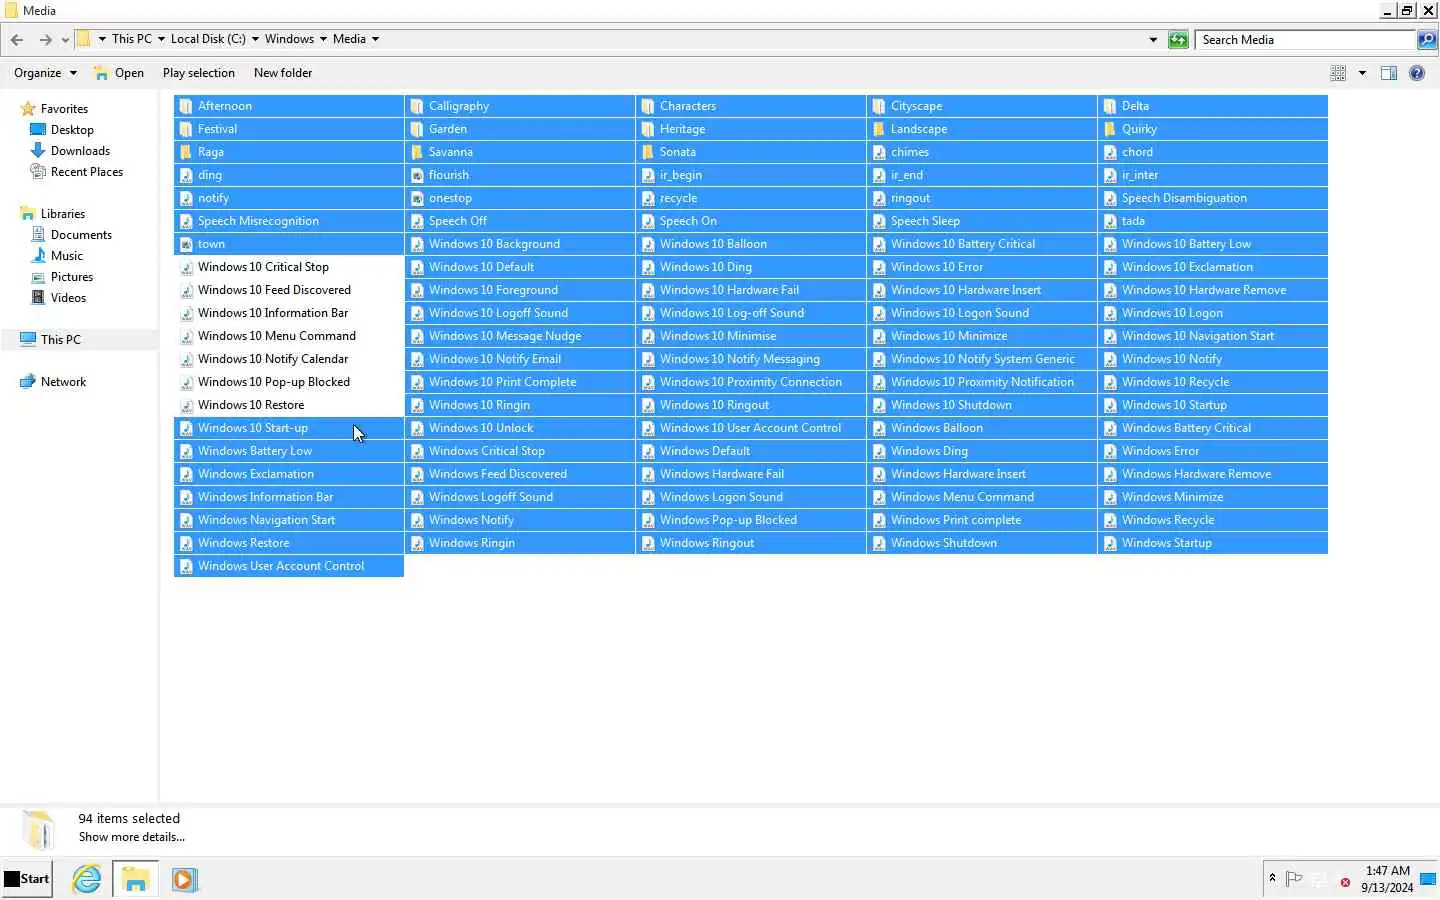Select the Speech Disambiguation file
The width and height of the screenshot is (1440, 900).
[x=1213, y=198]
